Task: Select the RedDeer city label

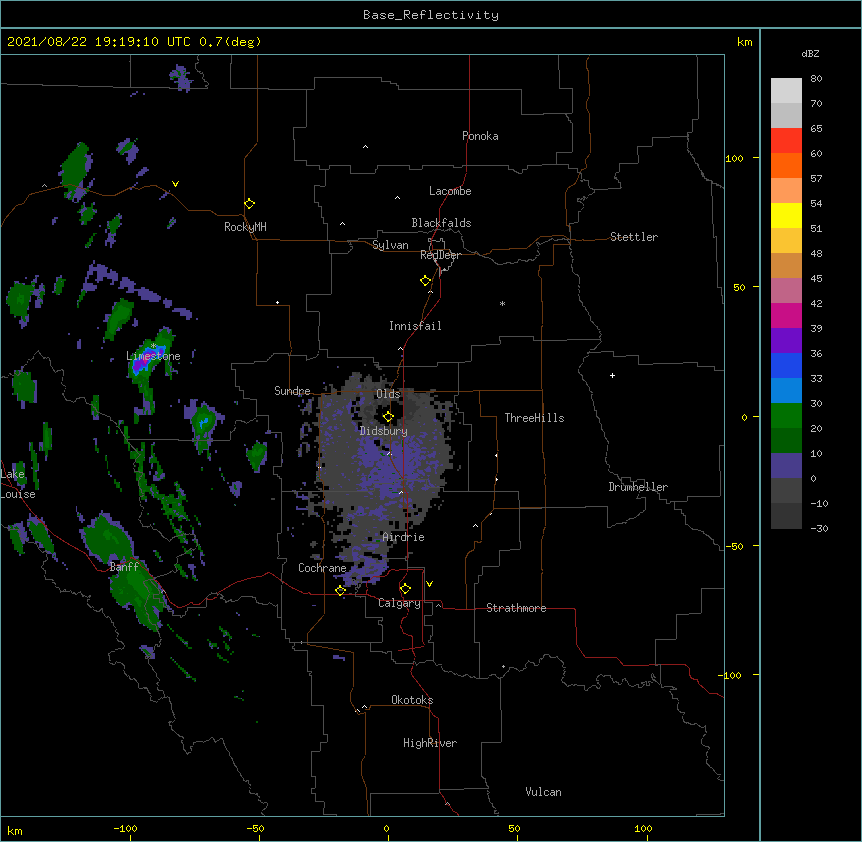Action: coord(440,255)
